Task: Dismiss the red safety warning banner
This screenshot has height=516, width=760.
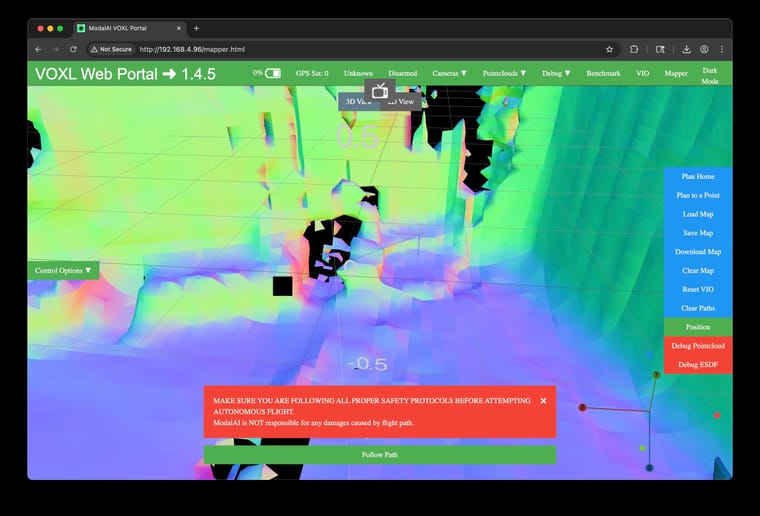Action: pyautogui.click(x=543, y=400)
